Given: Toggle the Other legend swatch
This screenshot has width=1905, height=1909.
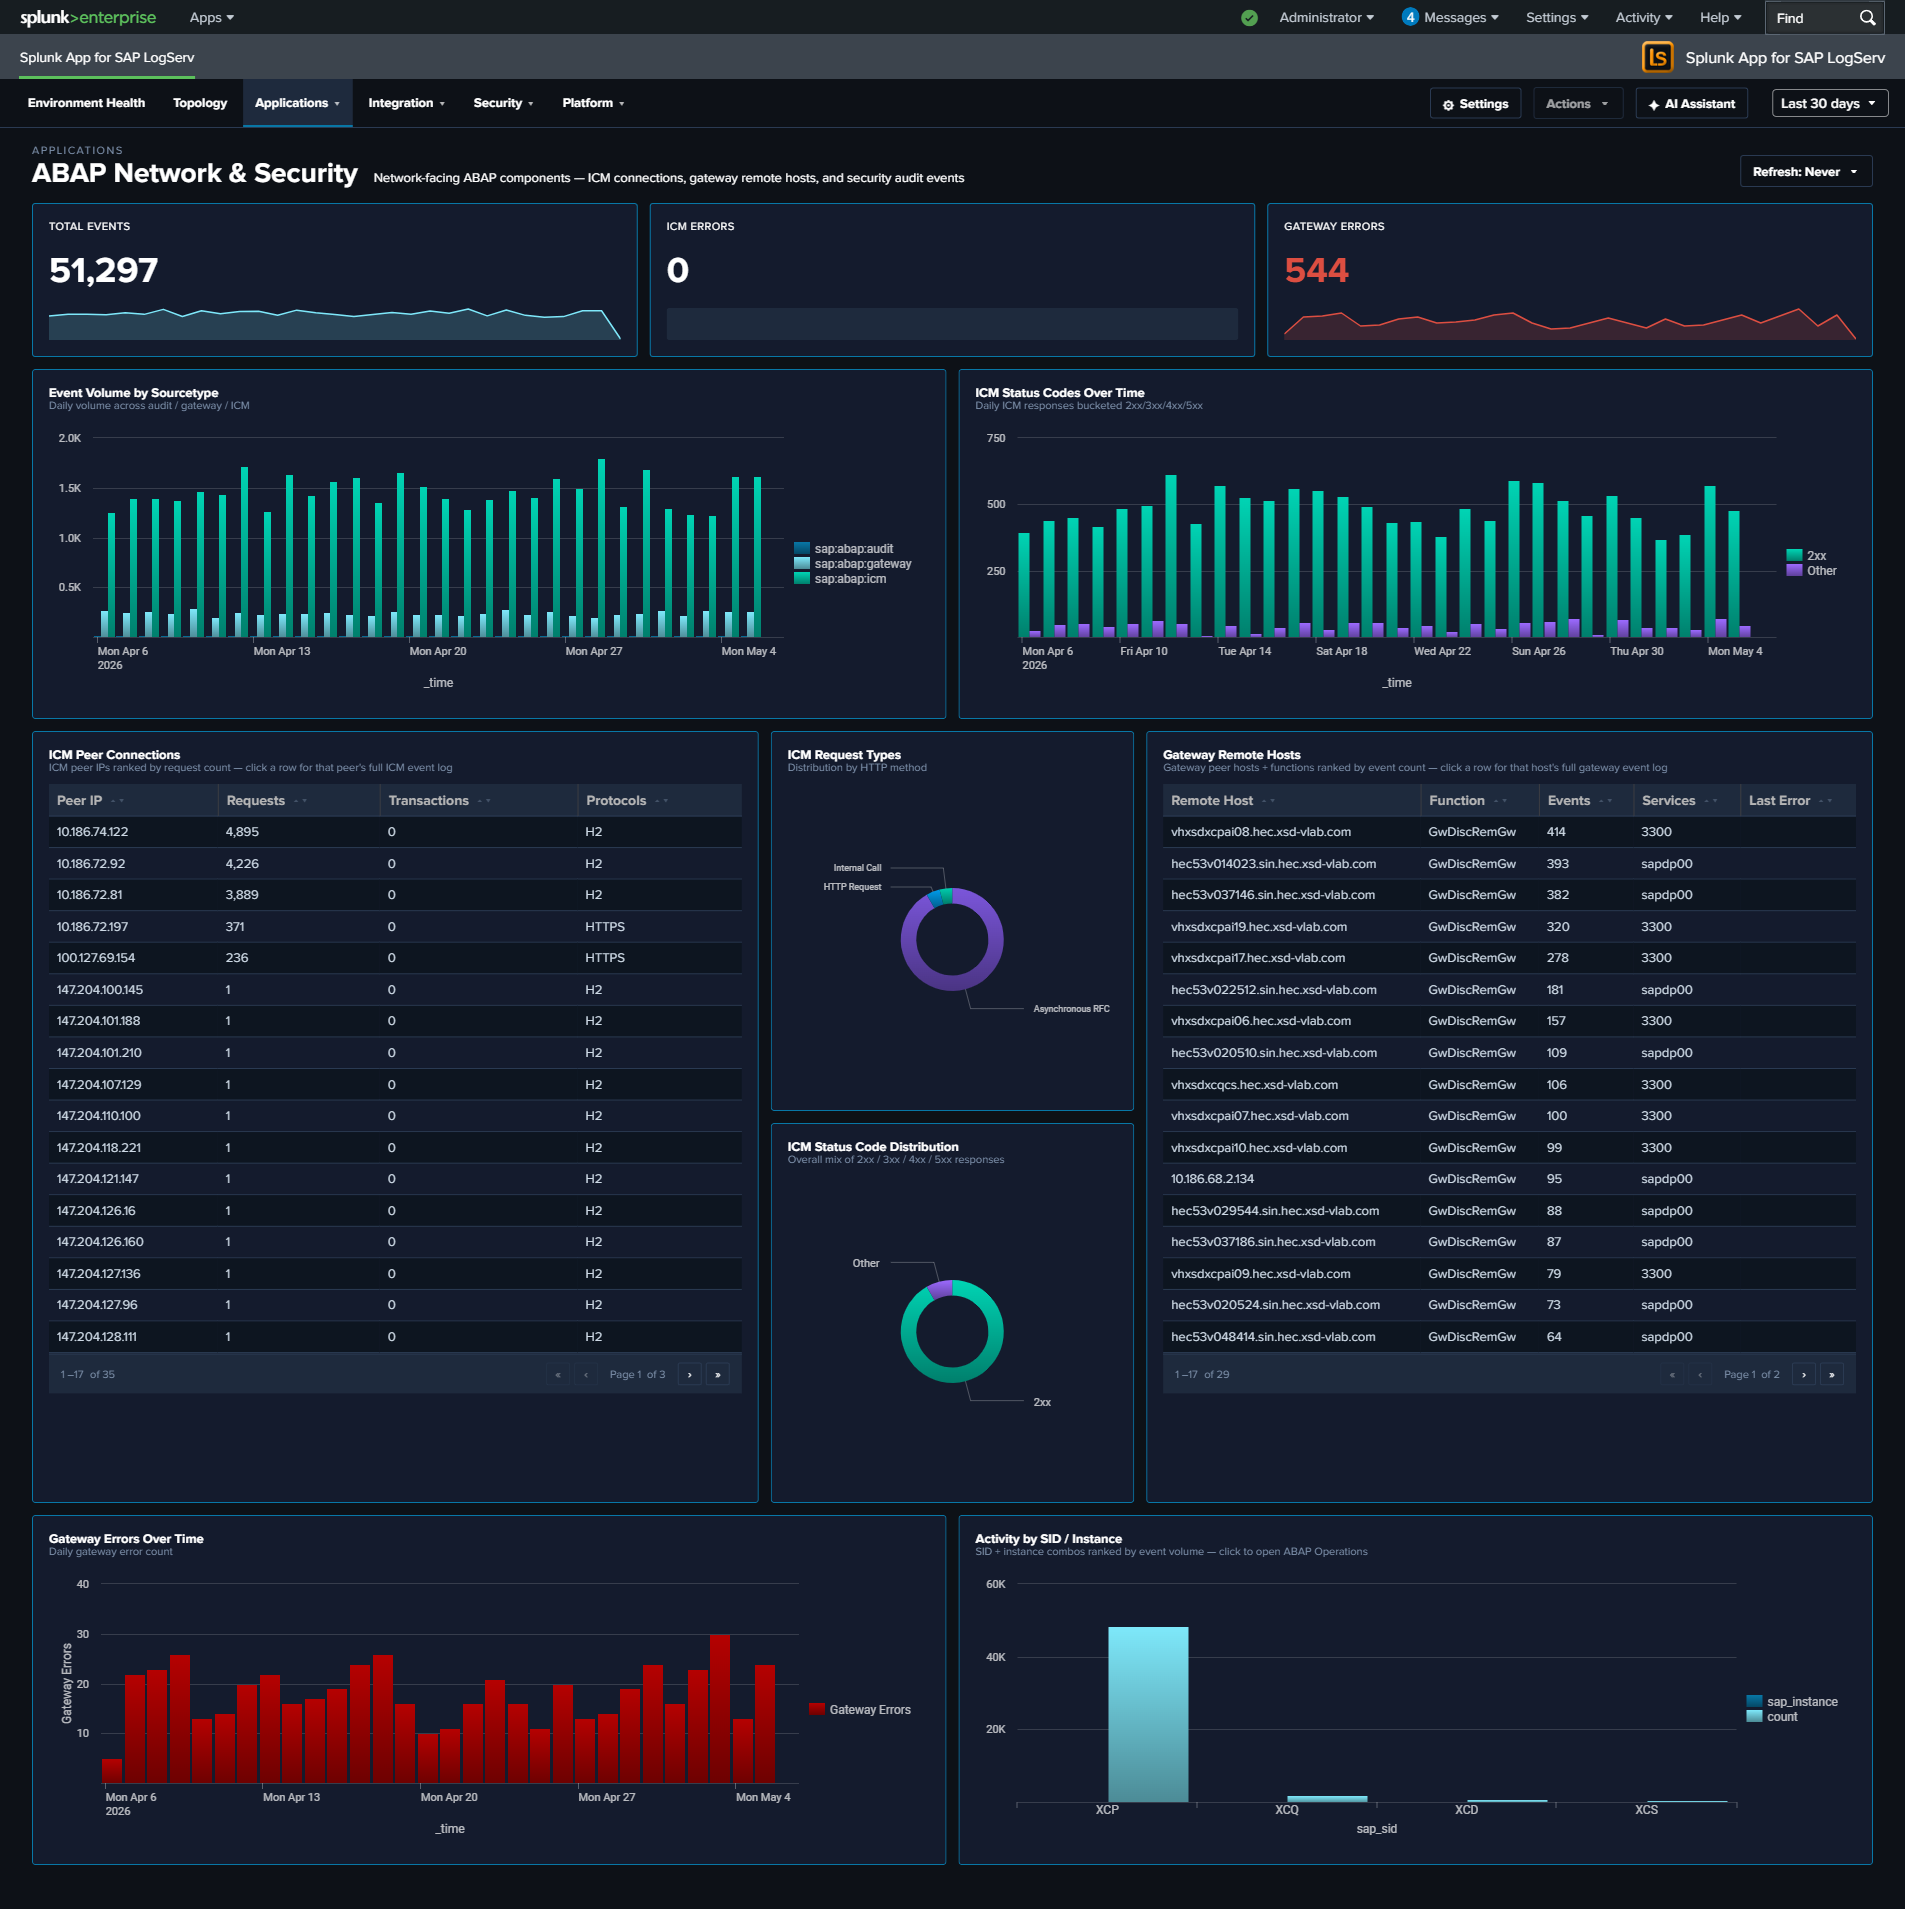Looking at the screenshot, I should 1794,570.
